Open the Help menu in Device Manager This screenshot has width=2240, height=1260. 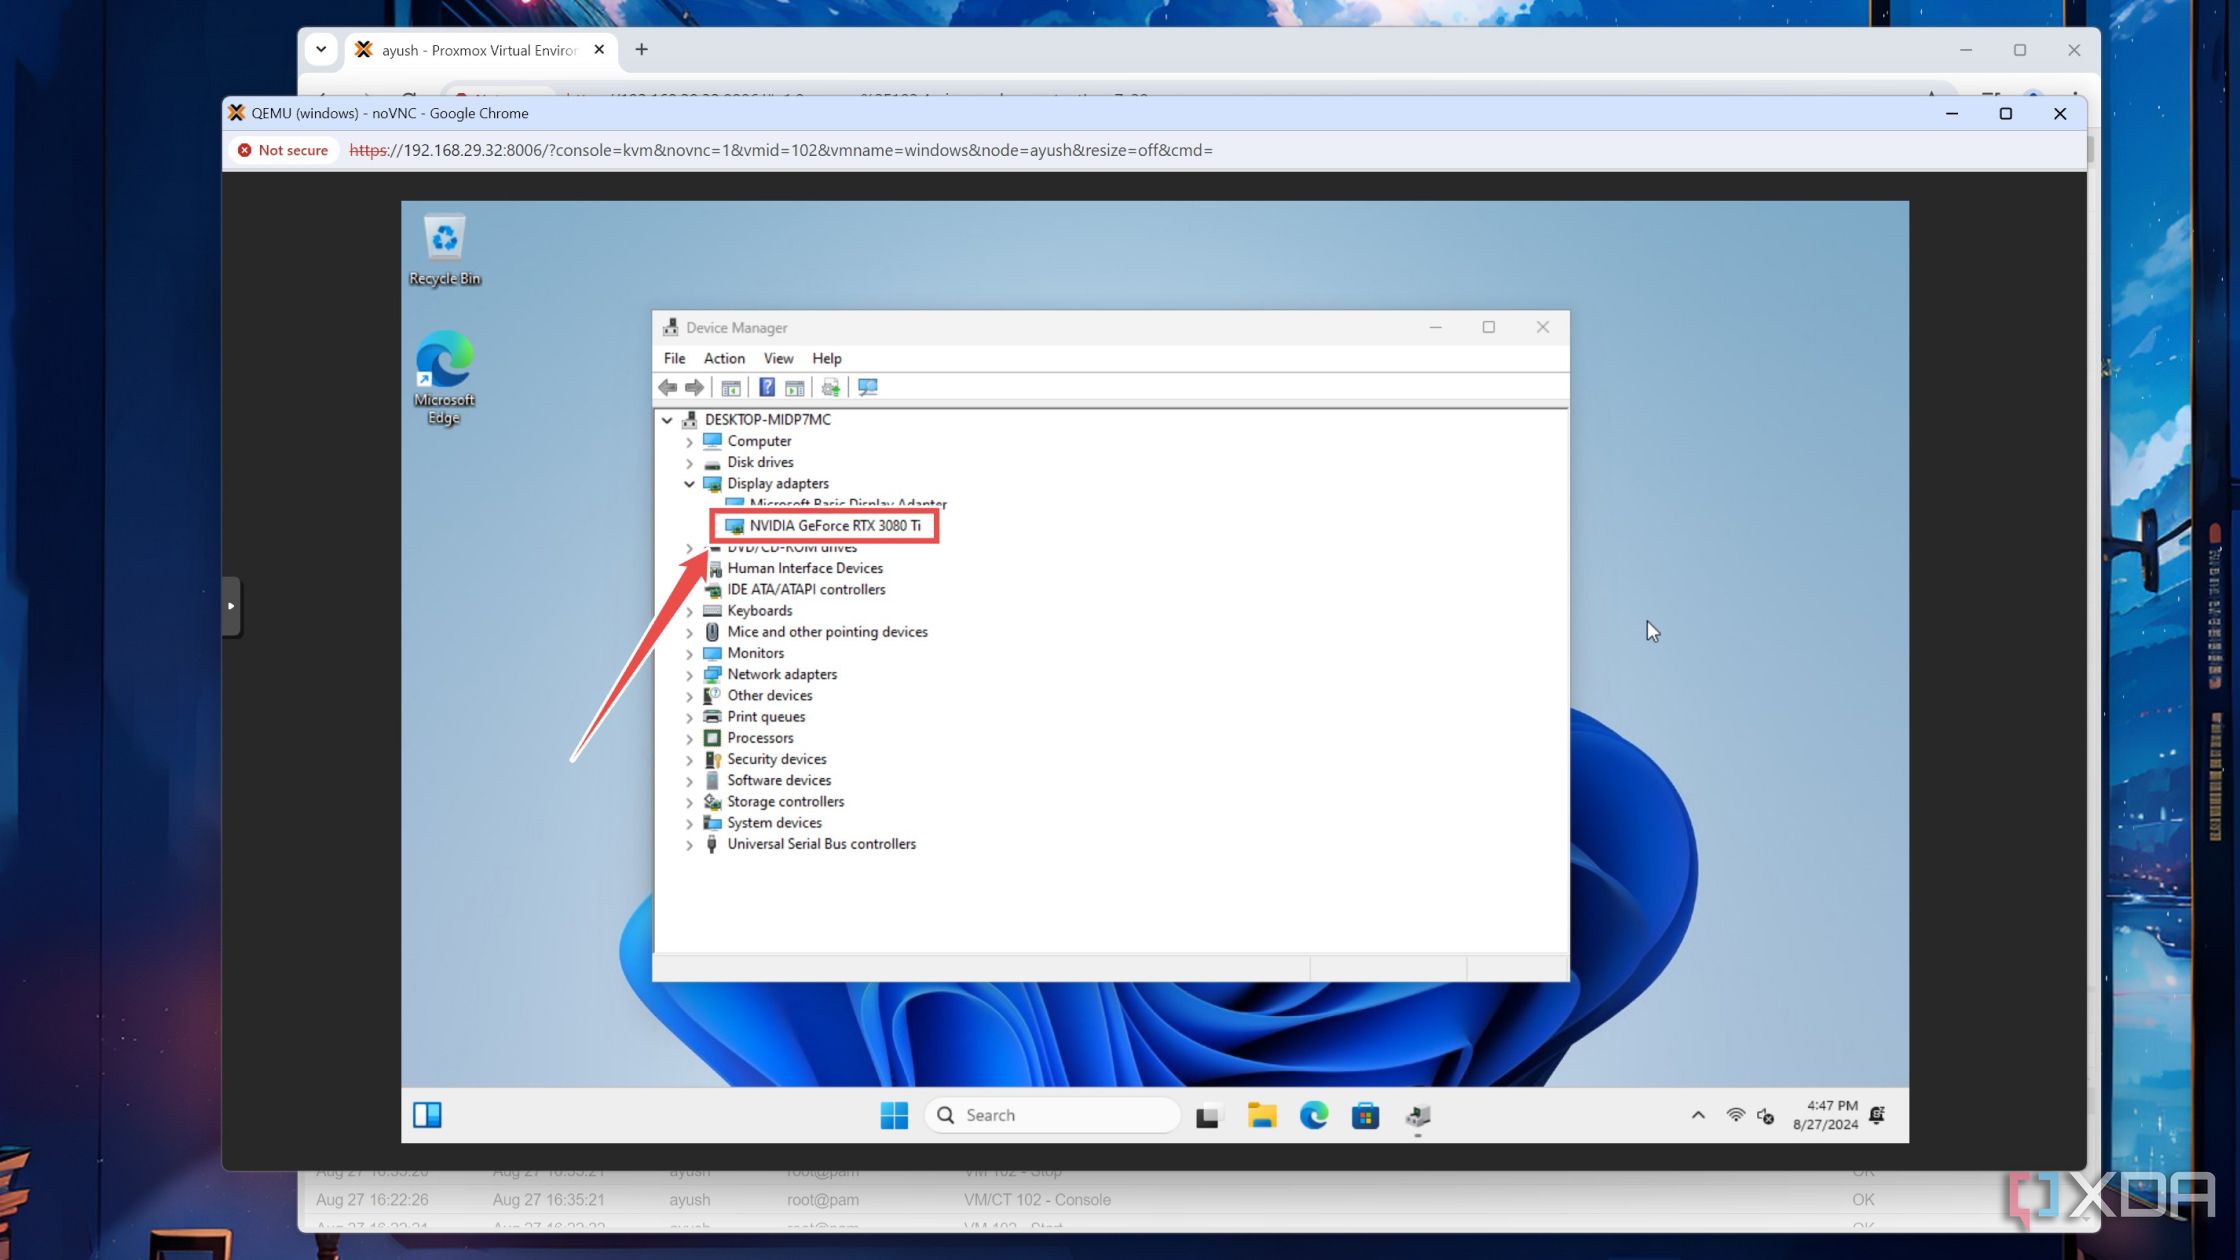[x=826, y=358]
